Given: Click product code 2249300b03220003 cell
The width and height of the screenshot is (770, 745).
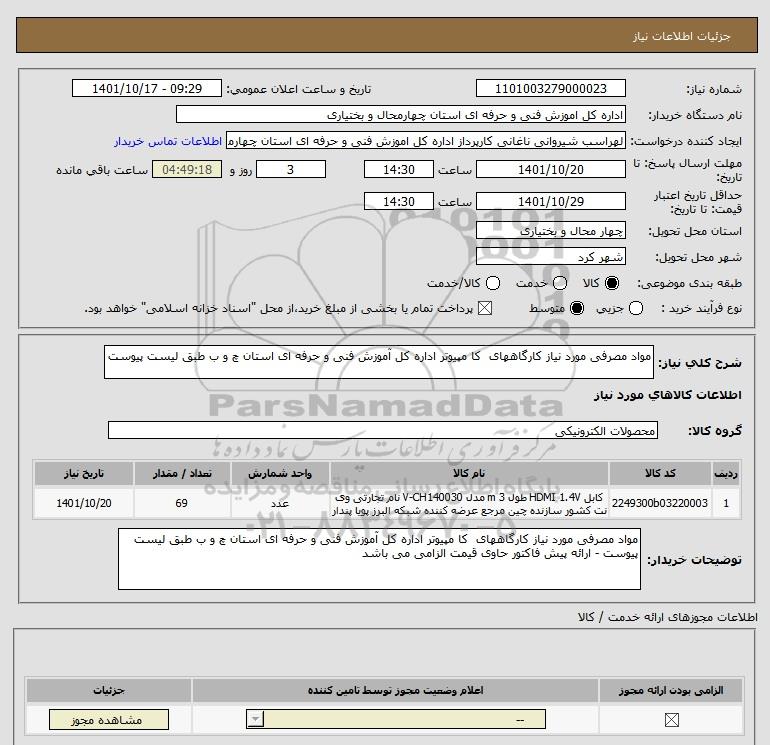Looking at the screenshot, I should point(660,503).
